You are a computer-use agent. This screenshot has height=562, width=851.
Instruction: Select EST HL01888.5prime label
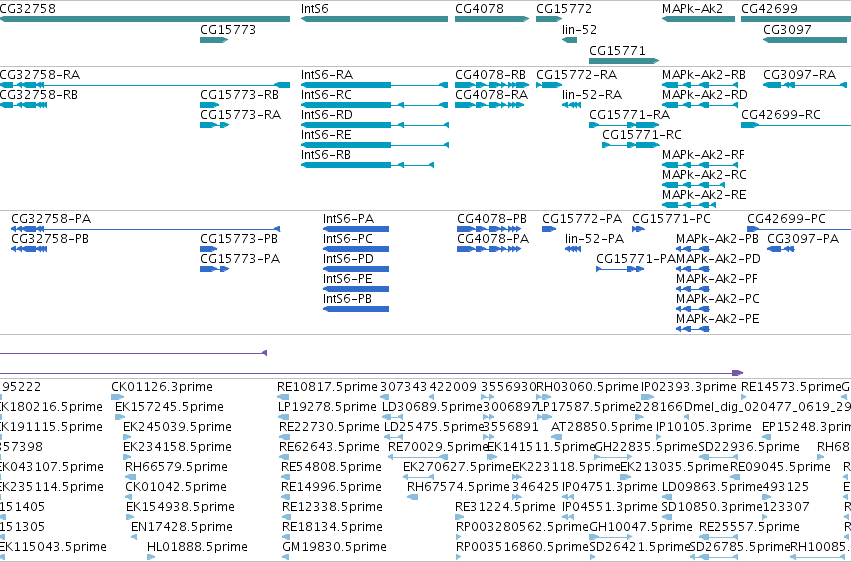tap(197, 546)
